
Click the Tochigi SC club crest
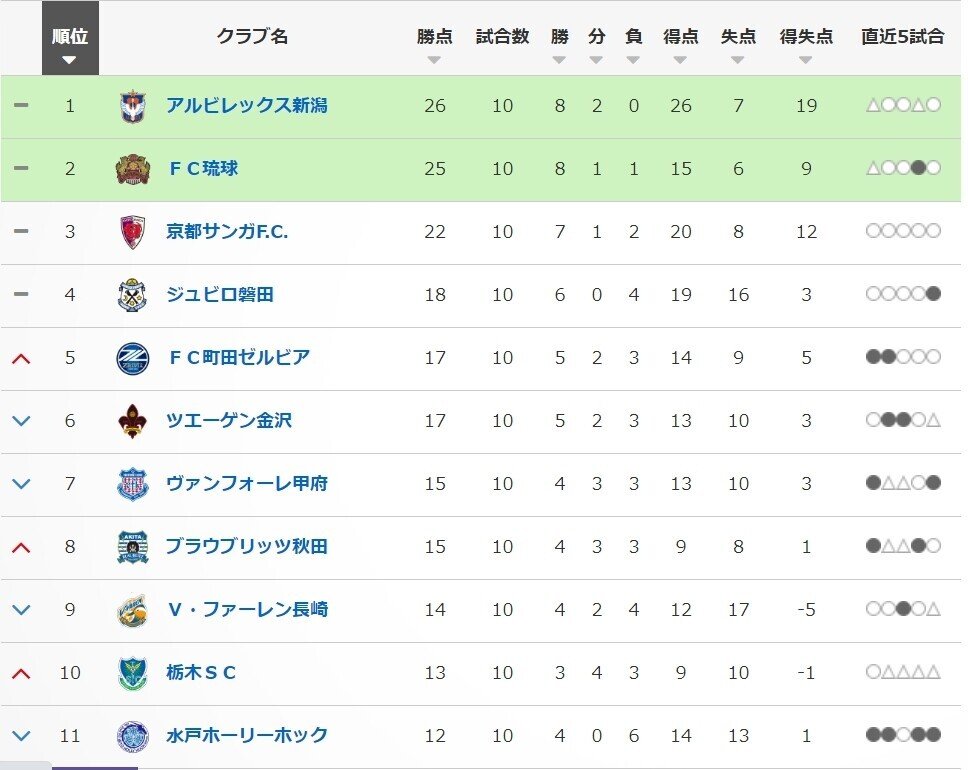[132, 673]
